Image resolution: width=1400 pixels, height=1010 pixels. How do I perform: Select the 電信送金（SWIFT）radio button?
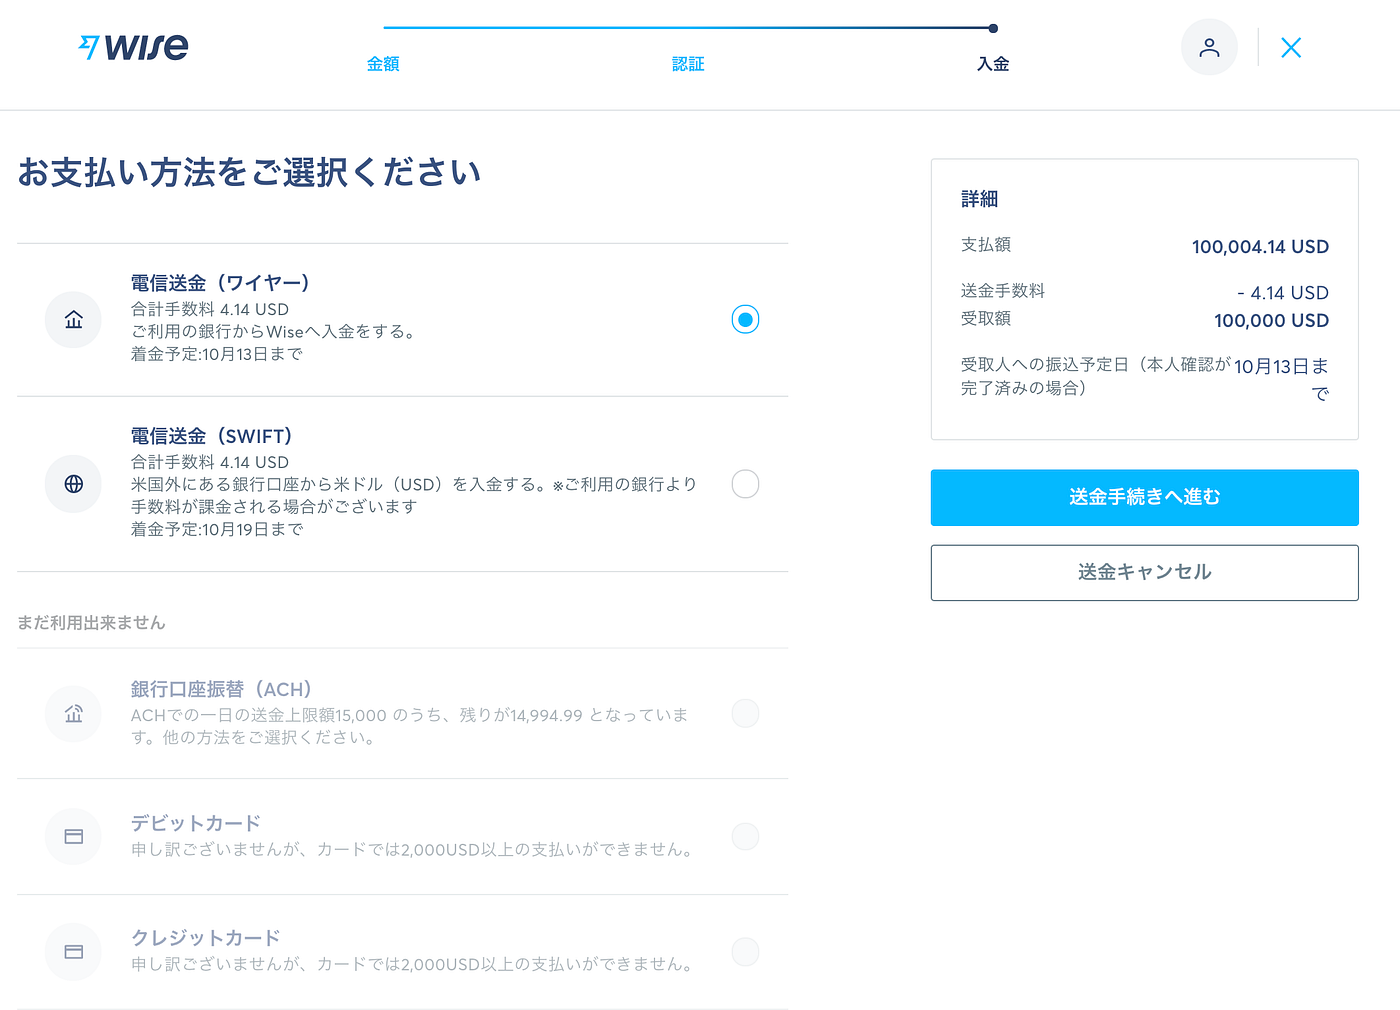[x=745, y=484]
